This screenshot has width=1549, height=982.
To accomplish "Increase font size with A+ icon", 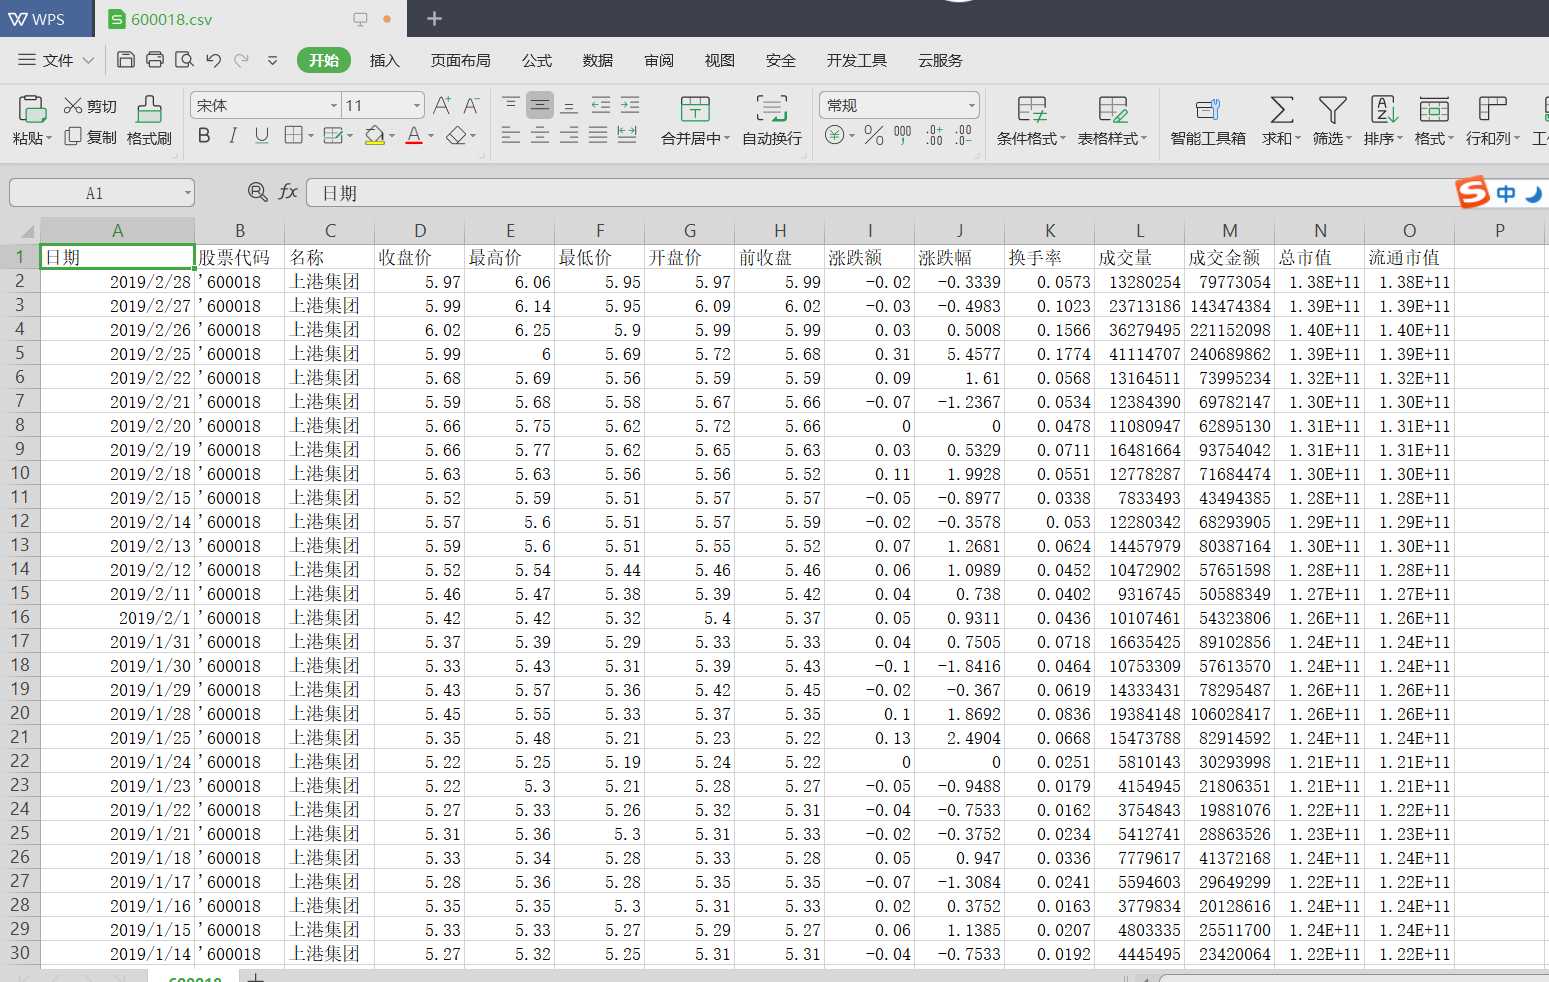I will click(x=442, y=105).
